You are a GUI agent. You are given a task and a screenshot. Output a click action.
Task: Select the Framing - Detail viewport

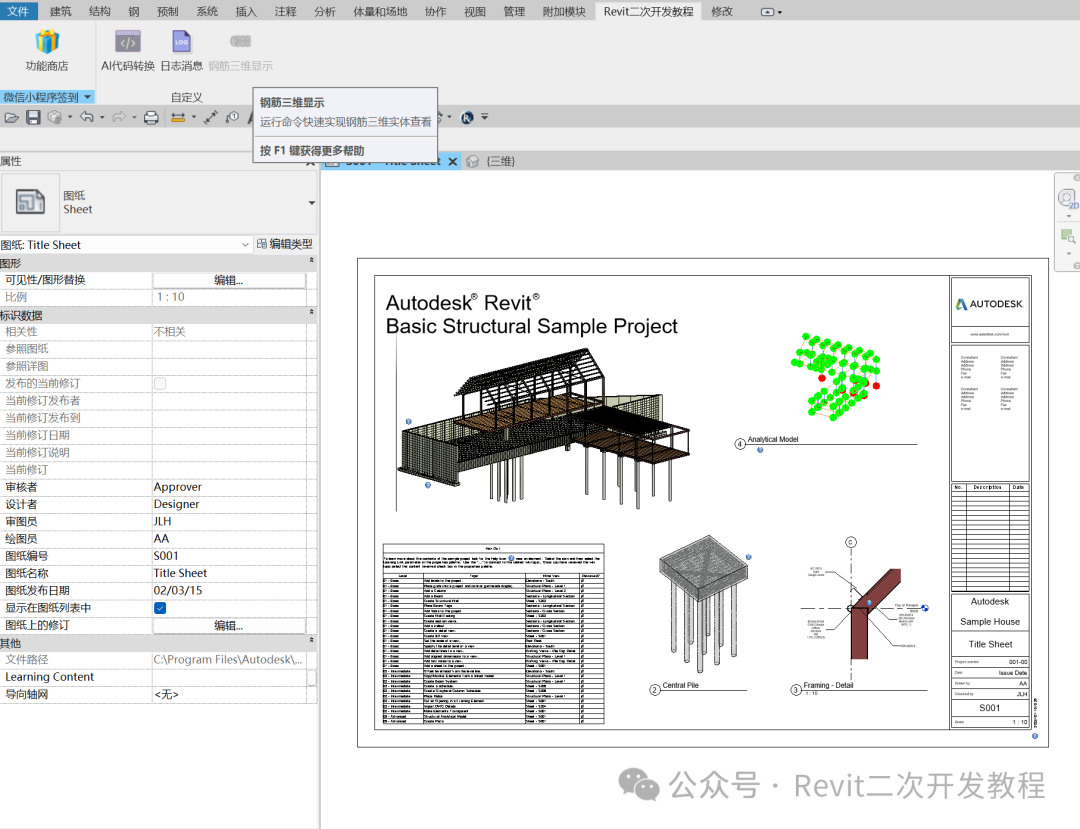864,607
